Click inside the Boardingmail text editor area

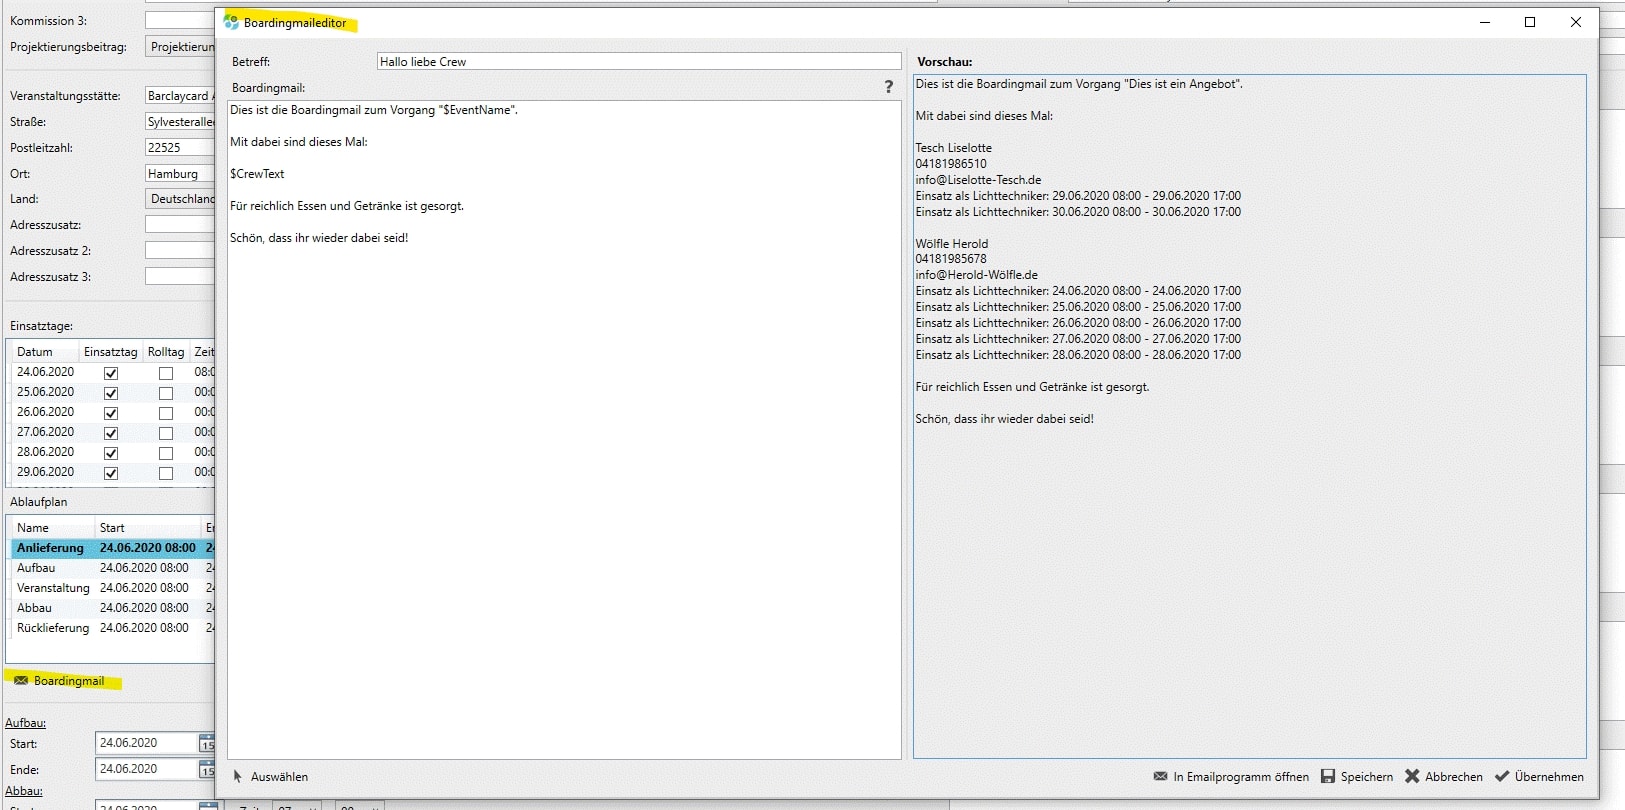coord(564,430)
